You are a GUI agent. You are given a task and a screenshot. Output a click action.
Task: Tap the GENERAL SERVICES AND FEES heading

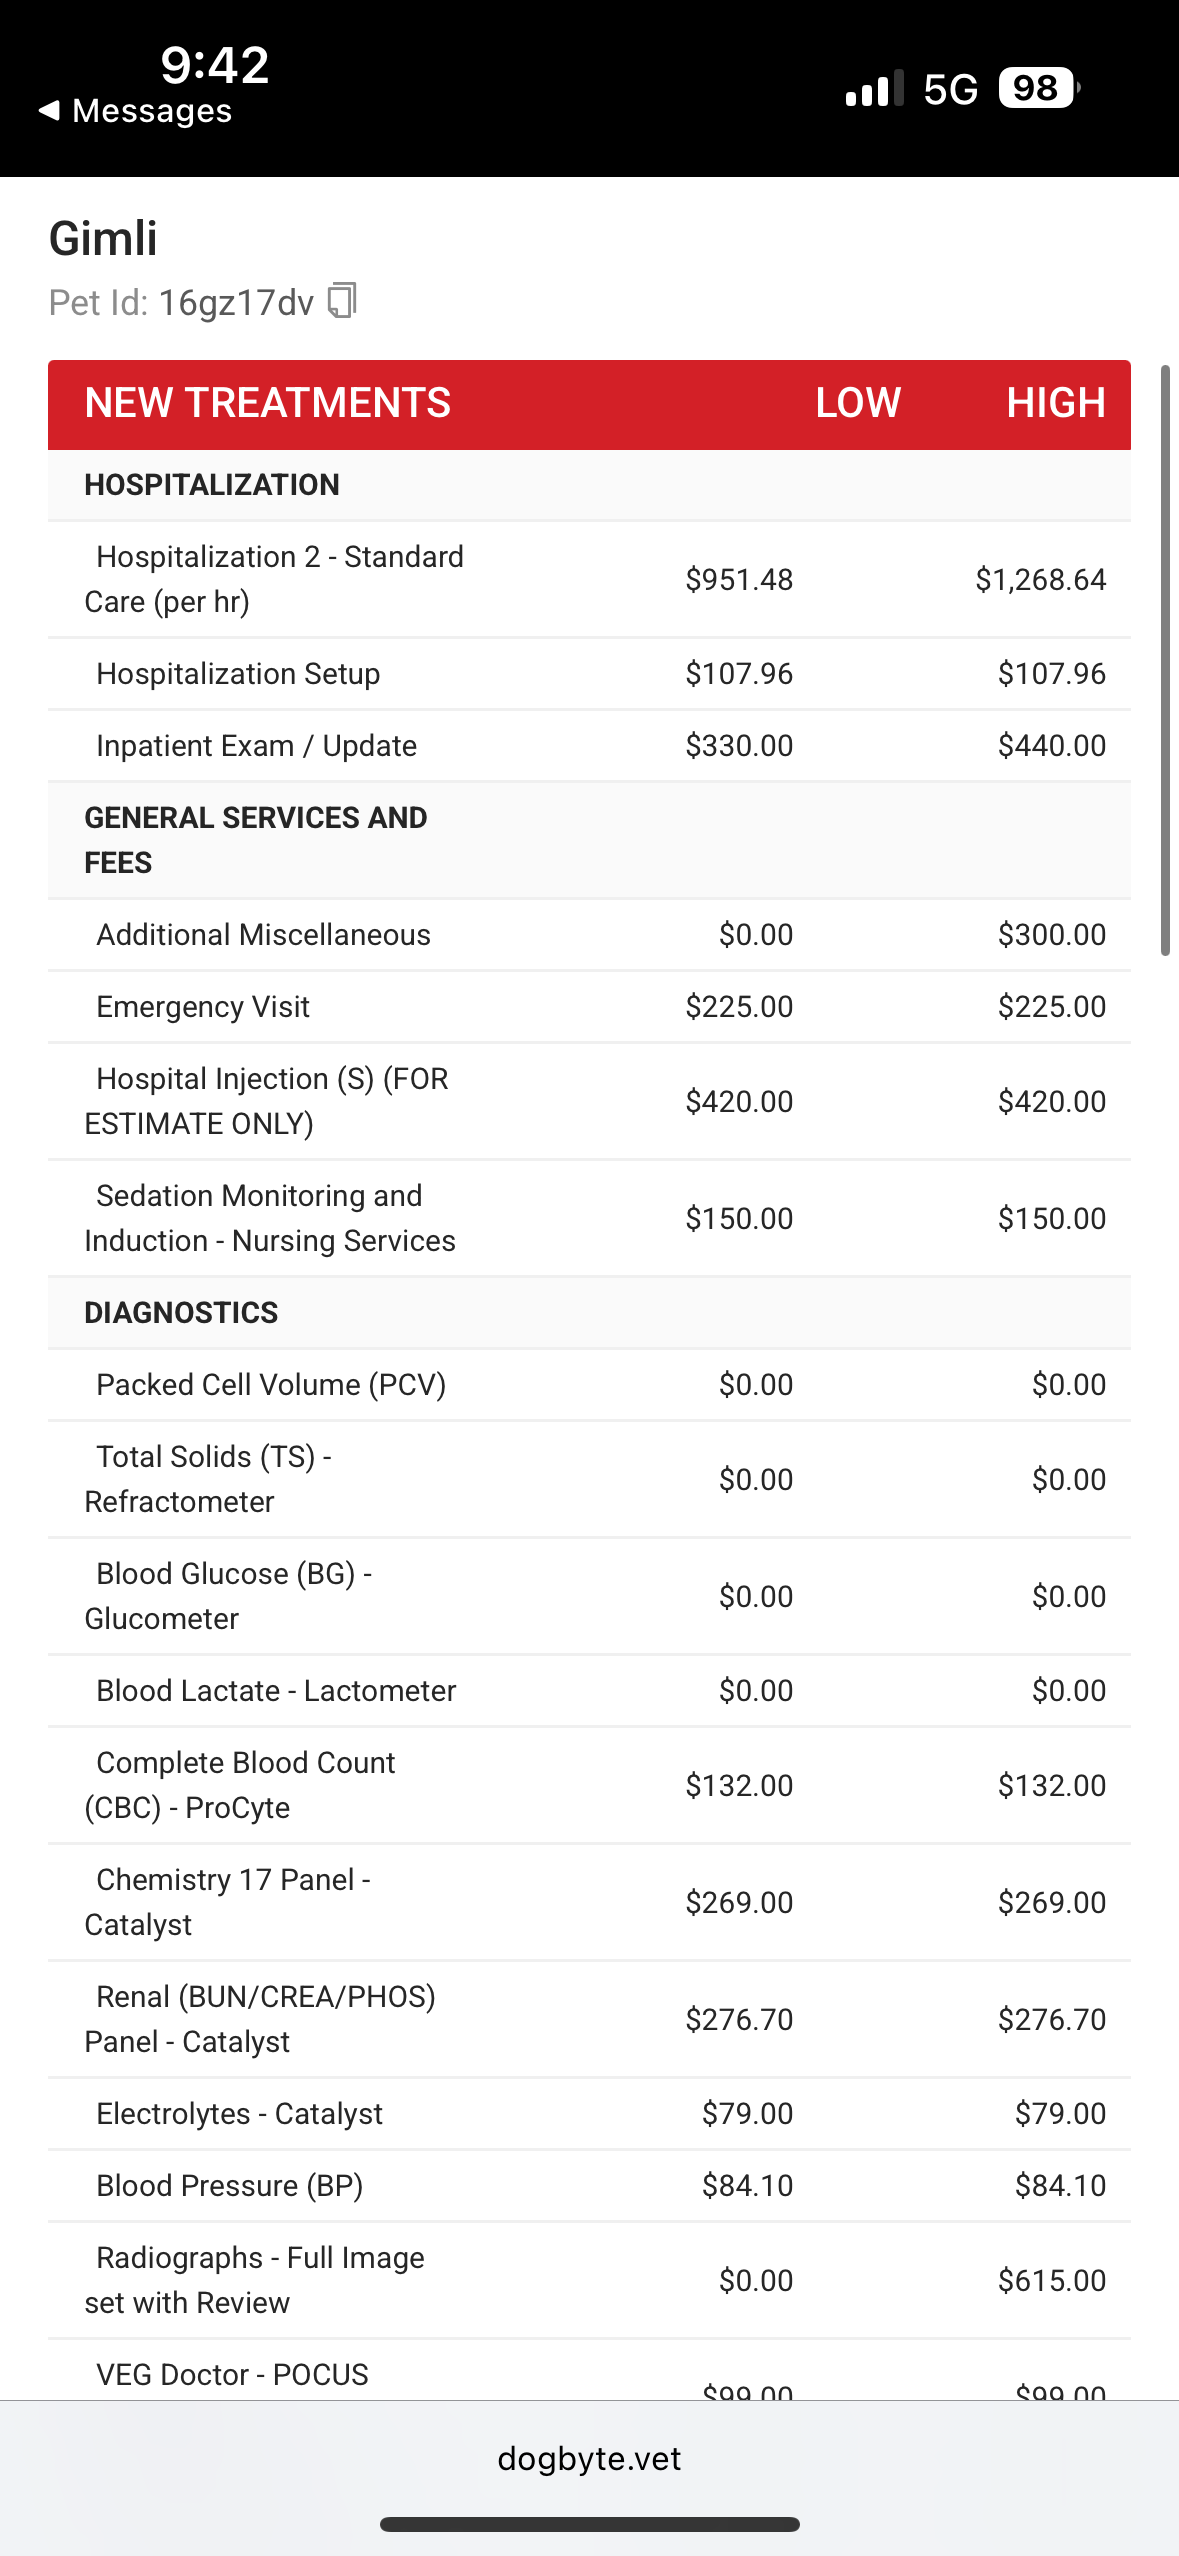click(x=255, y=840)
